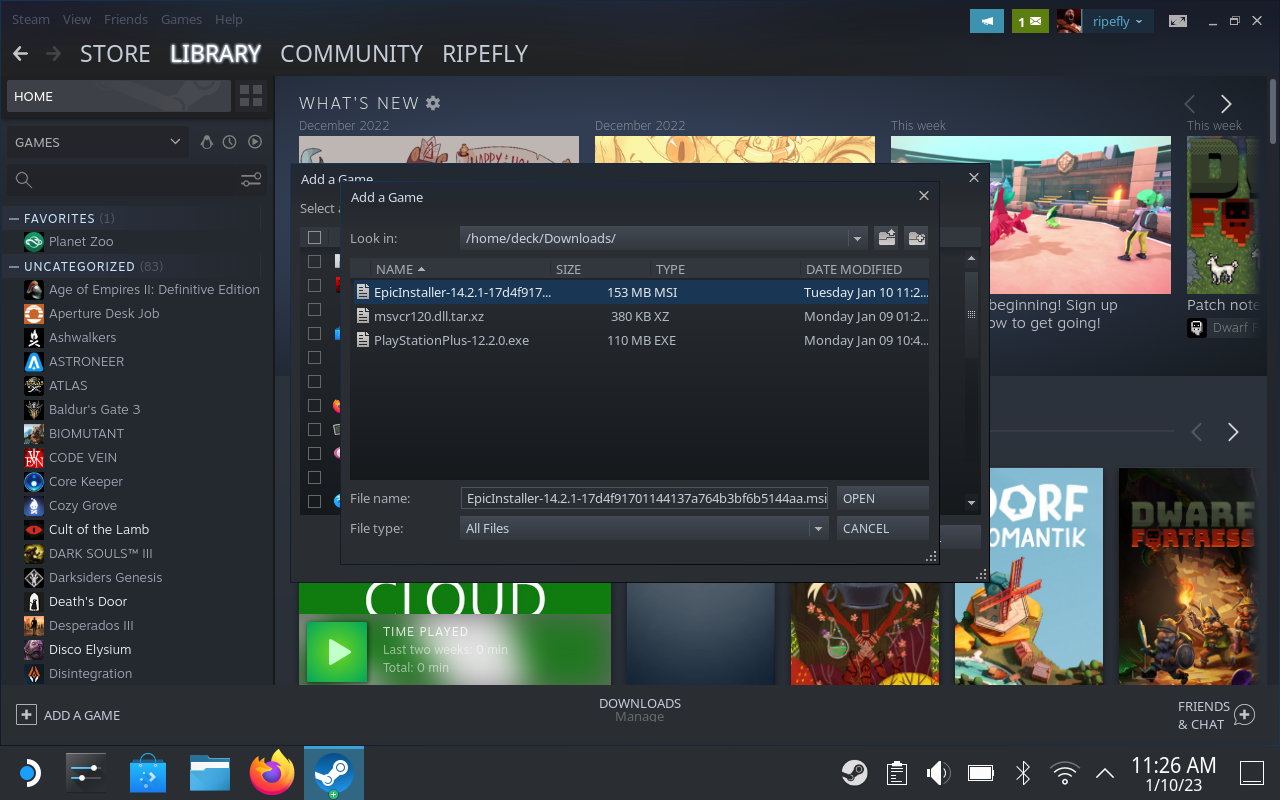Click CANCEL in the Add a Game dialog
Image resolution: width=1280 pixels, height=800 pixels.
[x=881, y=528]
